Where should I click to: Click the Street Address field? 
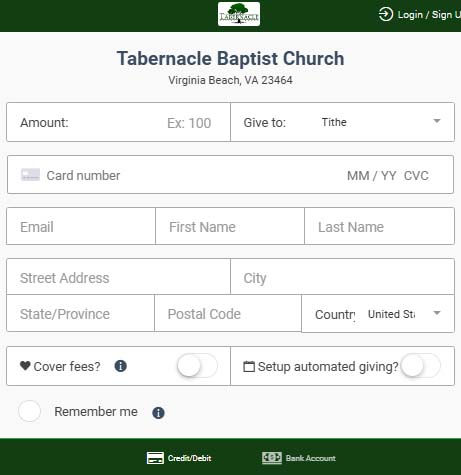tap(118, 277)
